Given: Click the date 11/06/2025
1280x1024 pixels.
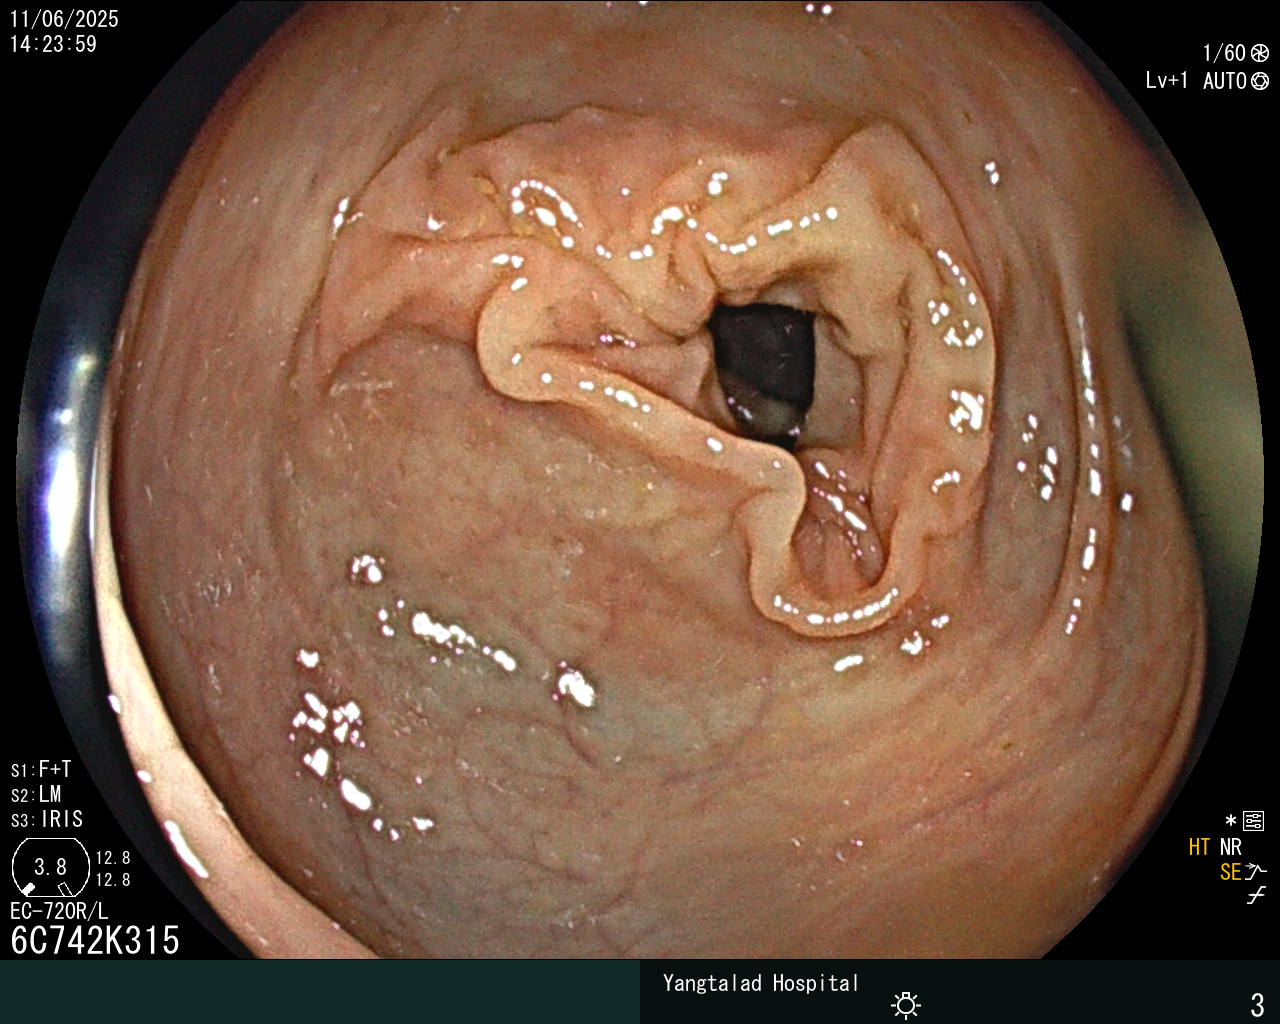Looking at the screenshot, I should [x=64, y=19].
